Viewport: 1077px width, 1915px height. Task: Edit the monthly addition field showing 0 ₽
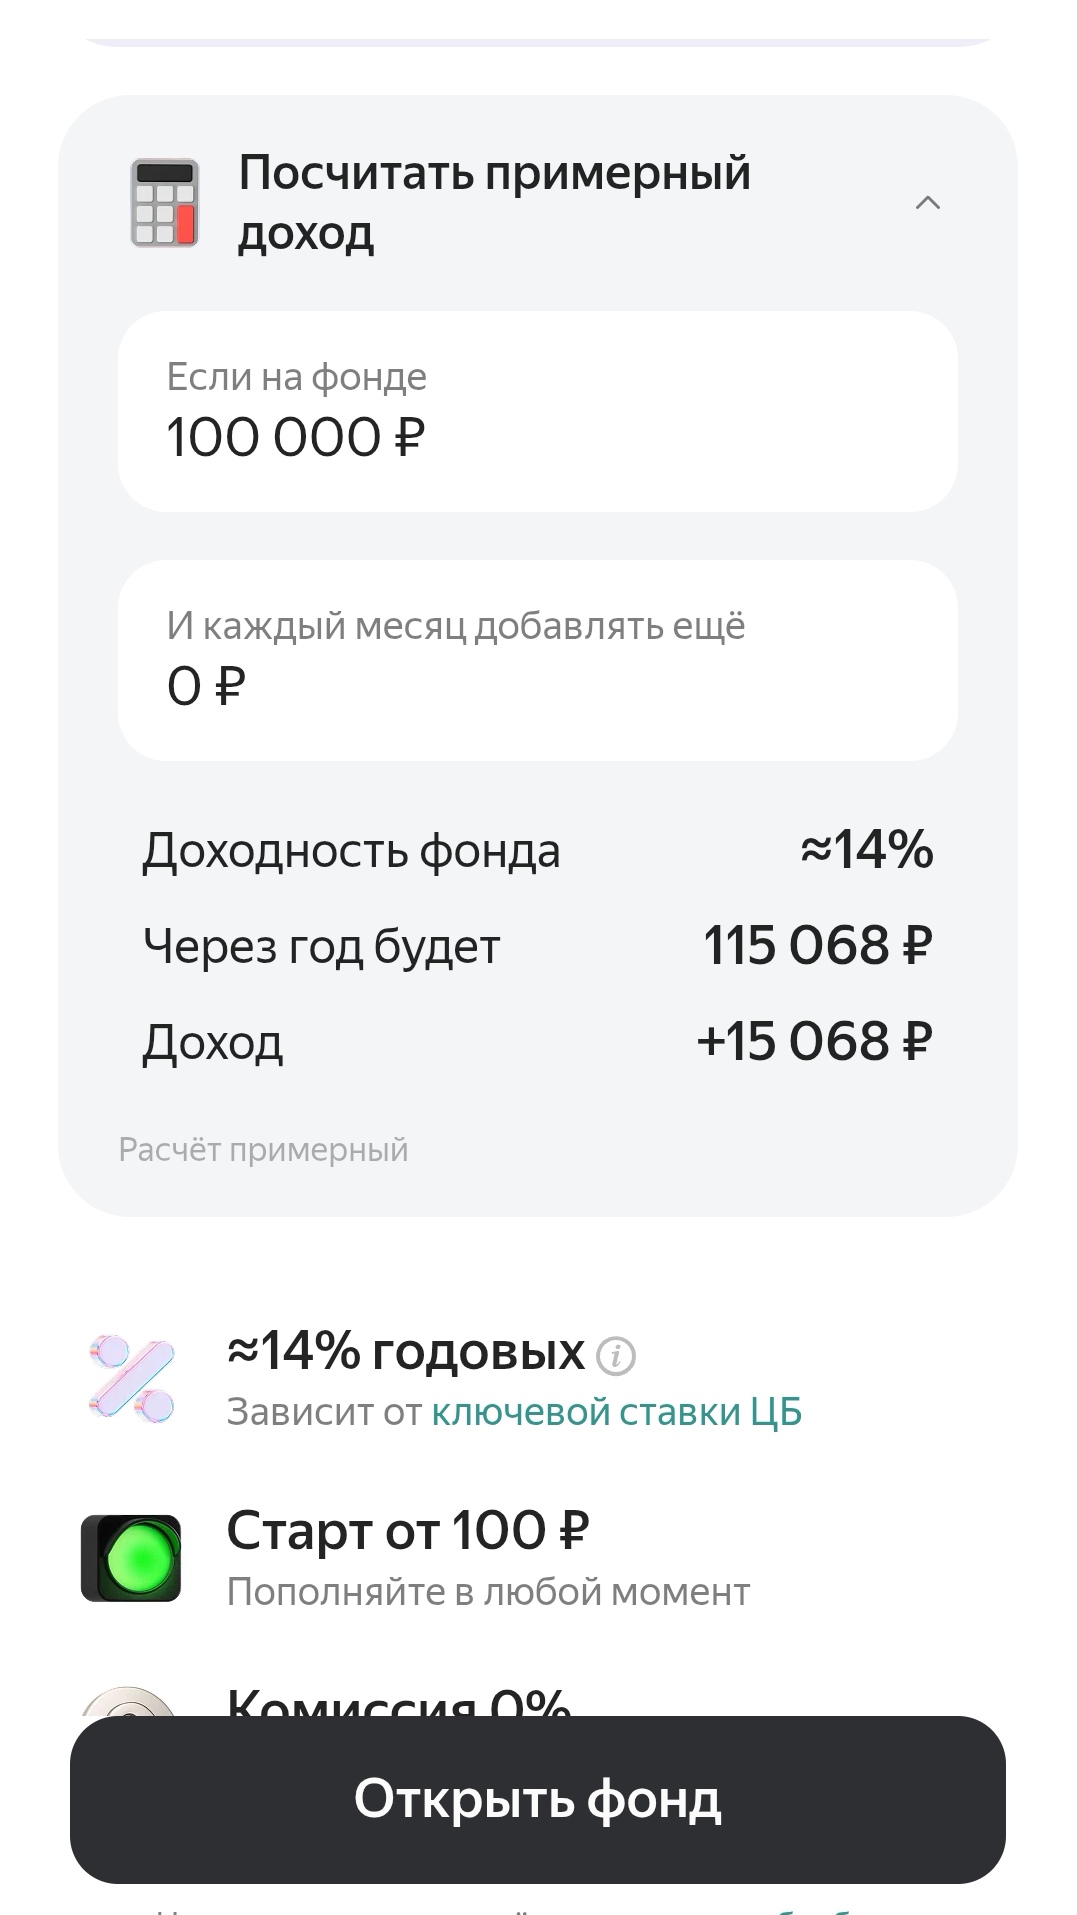537,660
